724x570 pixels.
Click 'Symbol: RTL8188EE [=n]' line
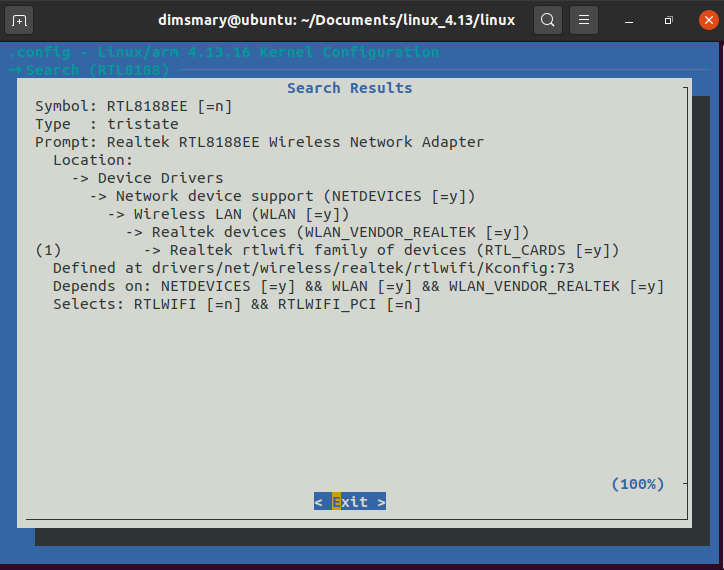[x=133, y=106]
